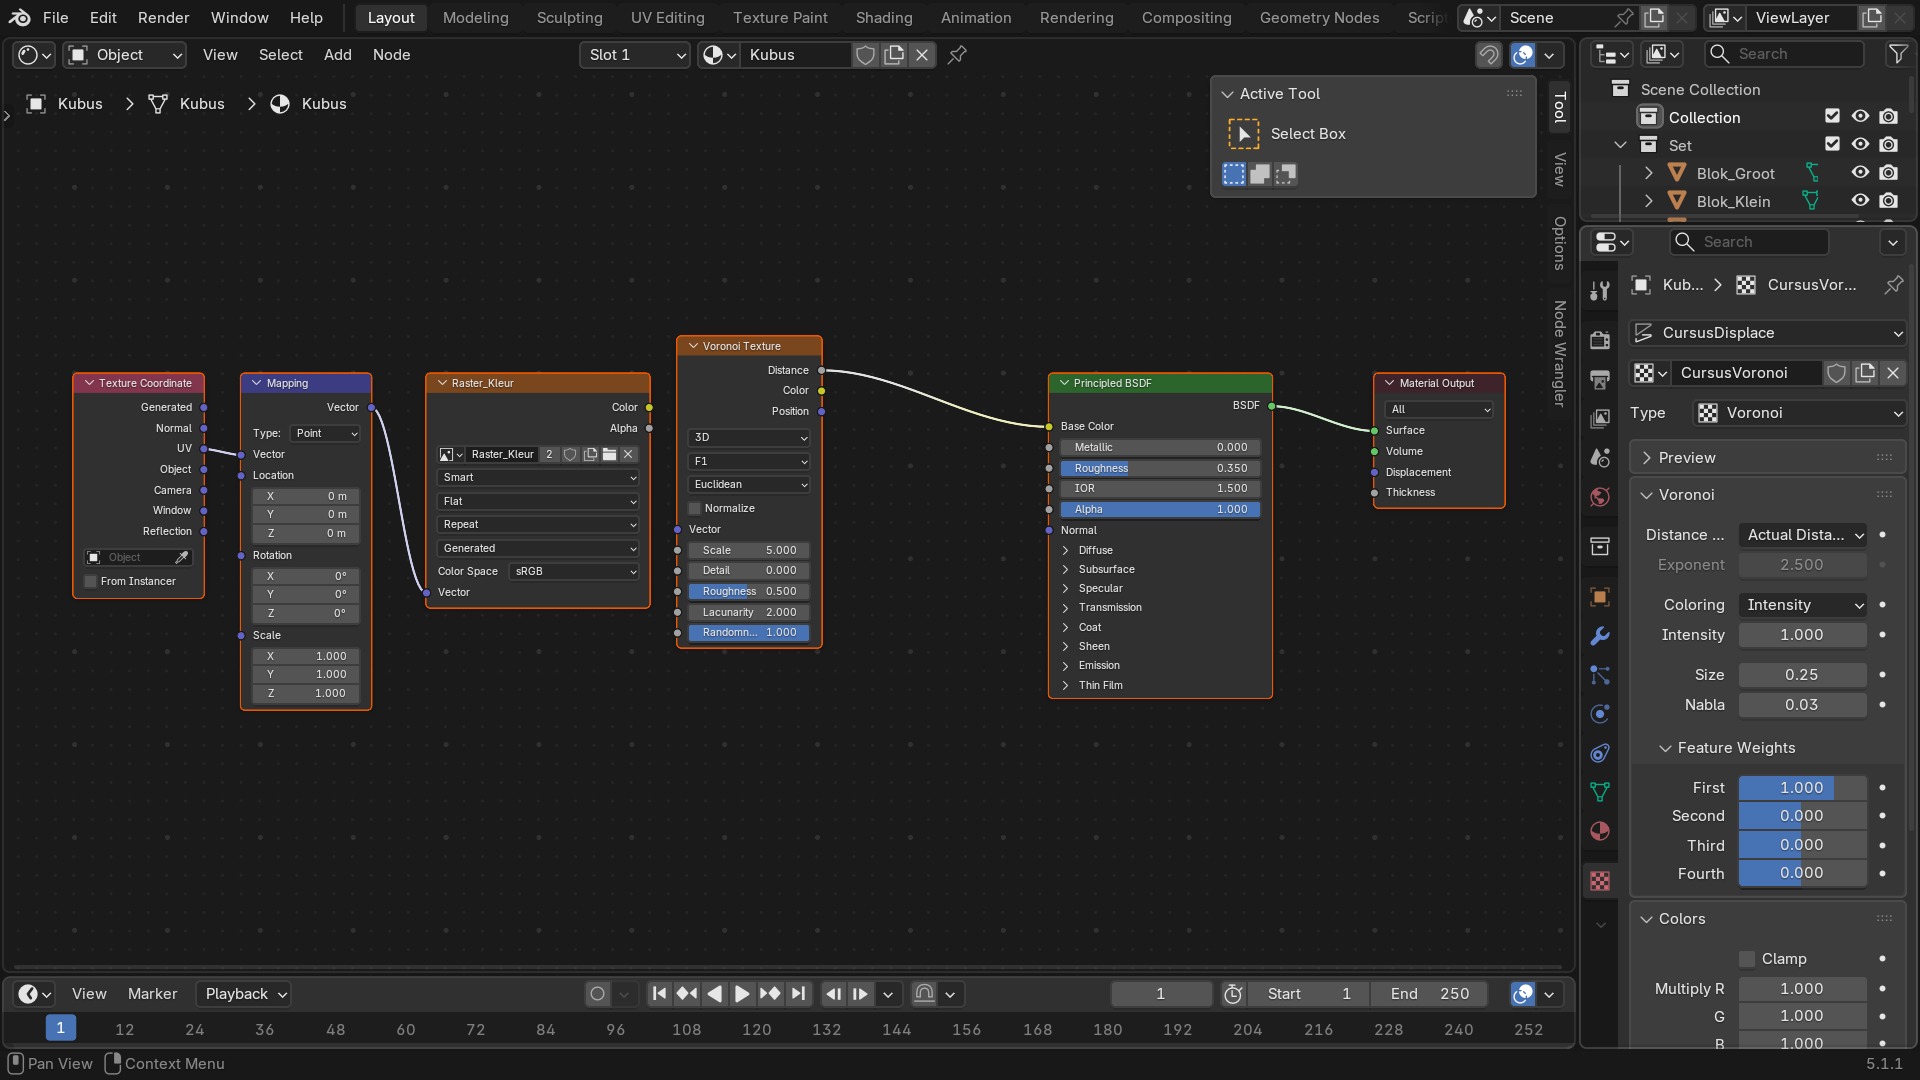The image size is (1920, 1080).
Task: Open the Scene properties tab
Action: pos(1600,458)
